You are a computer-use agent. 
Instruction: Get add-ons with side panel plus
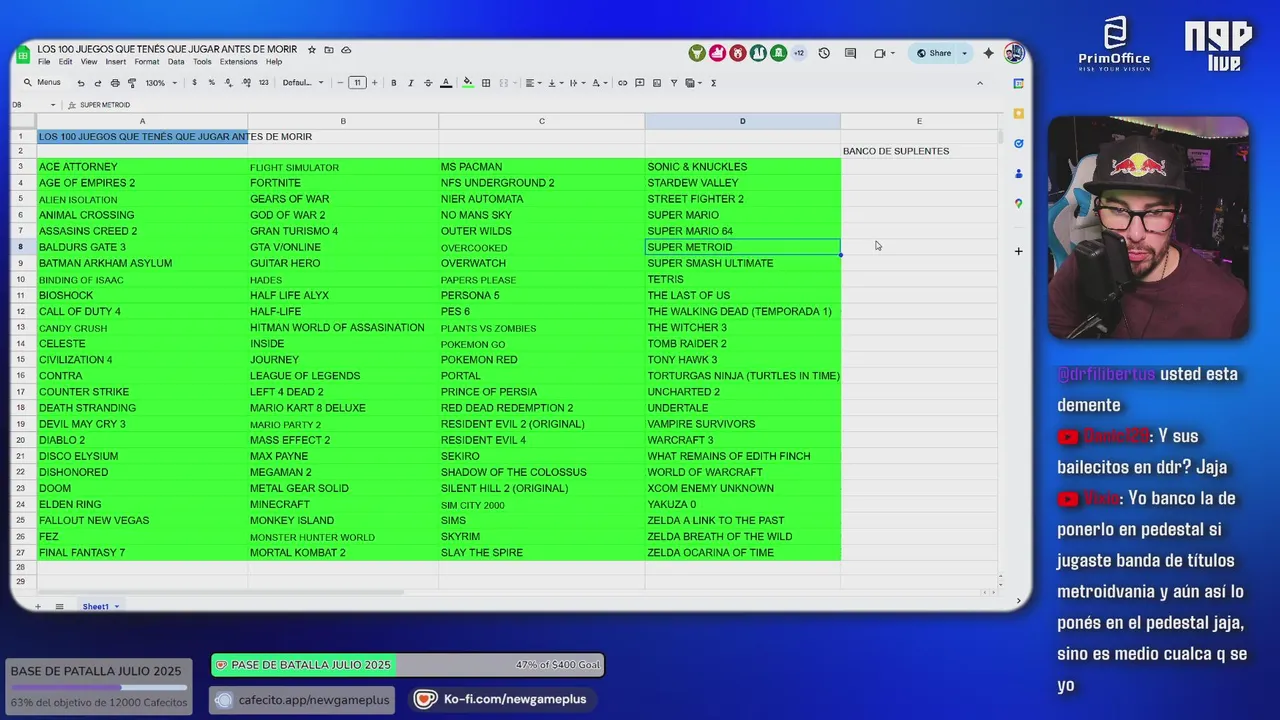point(1019,251)
